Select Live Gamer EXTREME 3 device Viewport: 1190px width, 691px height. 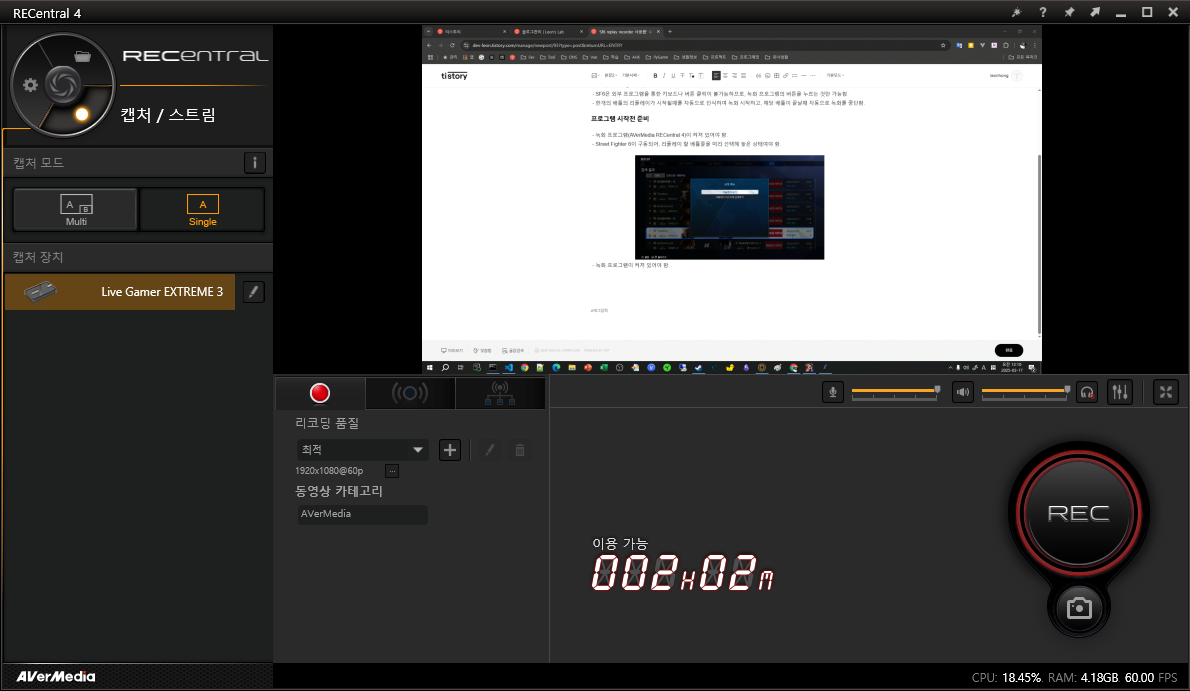tap(120, 292)
